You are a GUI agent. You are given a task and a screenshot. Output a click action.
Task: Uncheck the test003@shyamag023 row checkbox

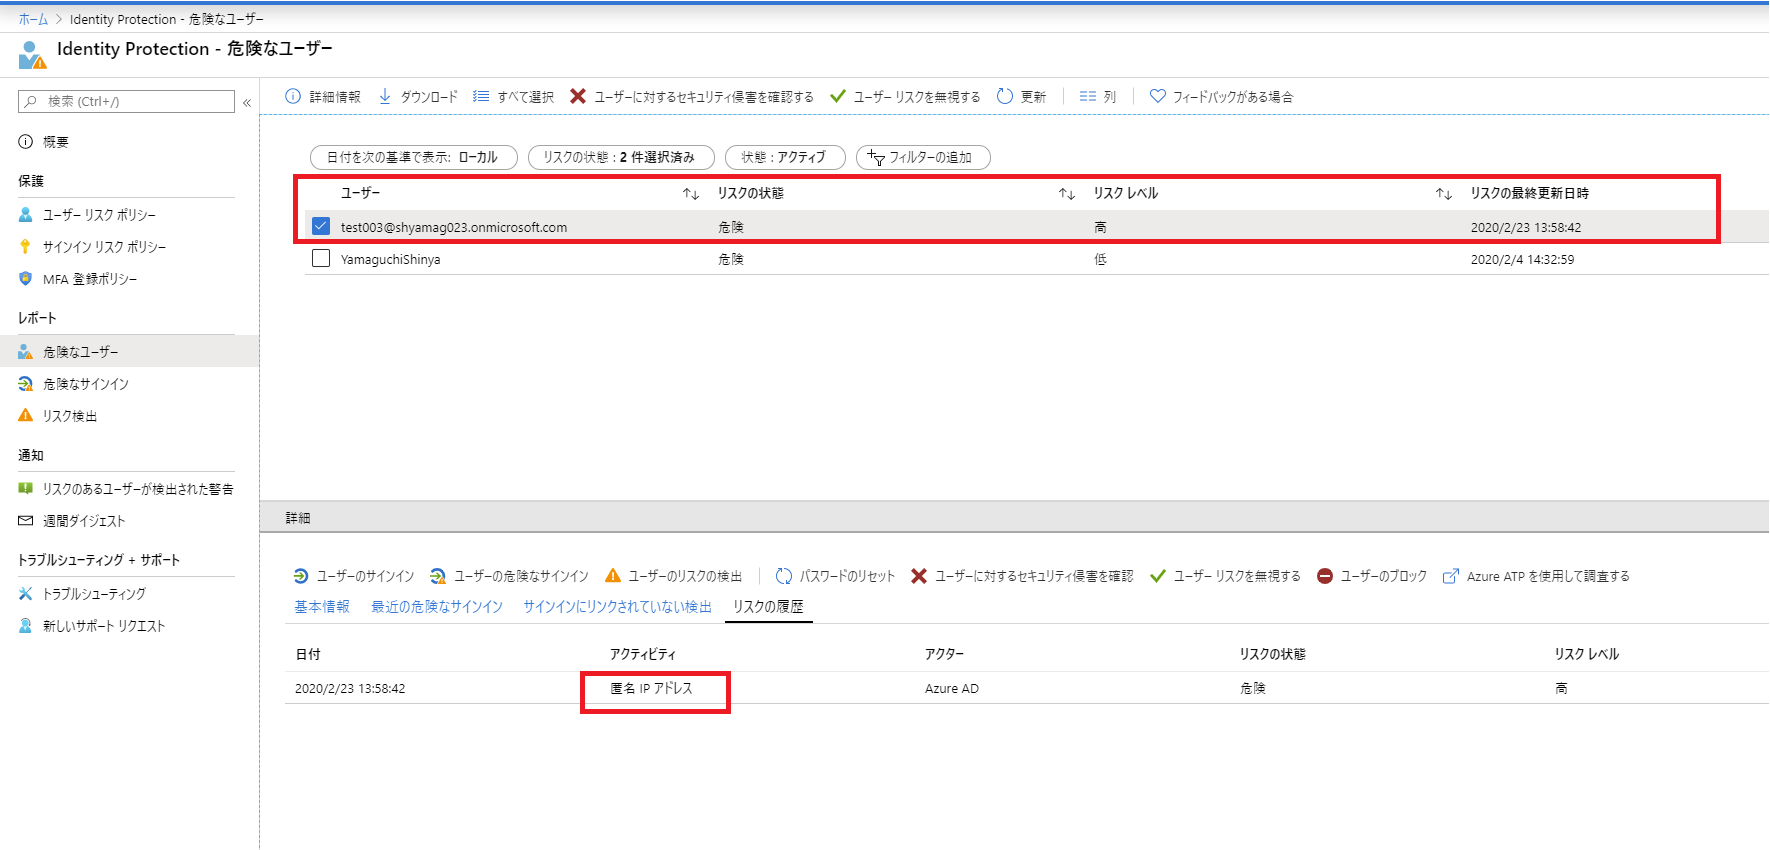tap(321, 226)
